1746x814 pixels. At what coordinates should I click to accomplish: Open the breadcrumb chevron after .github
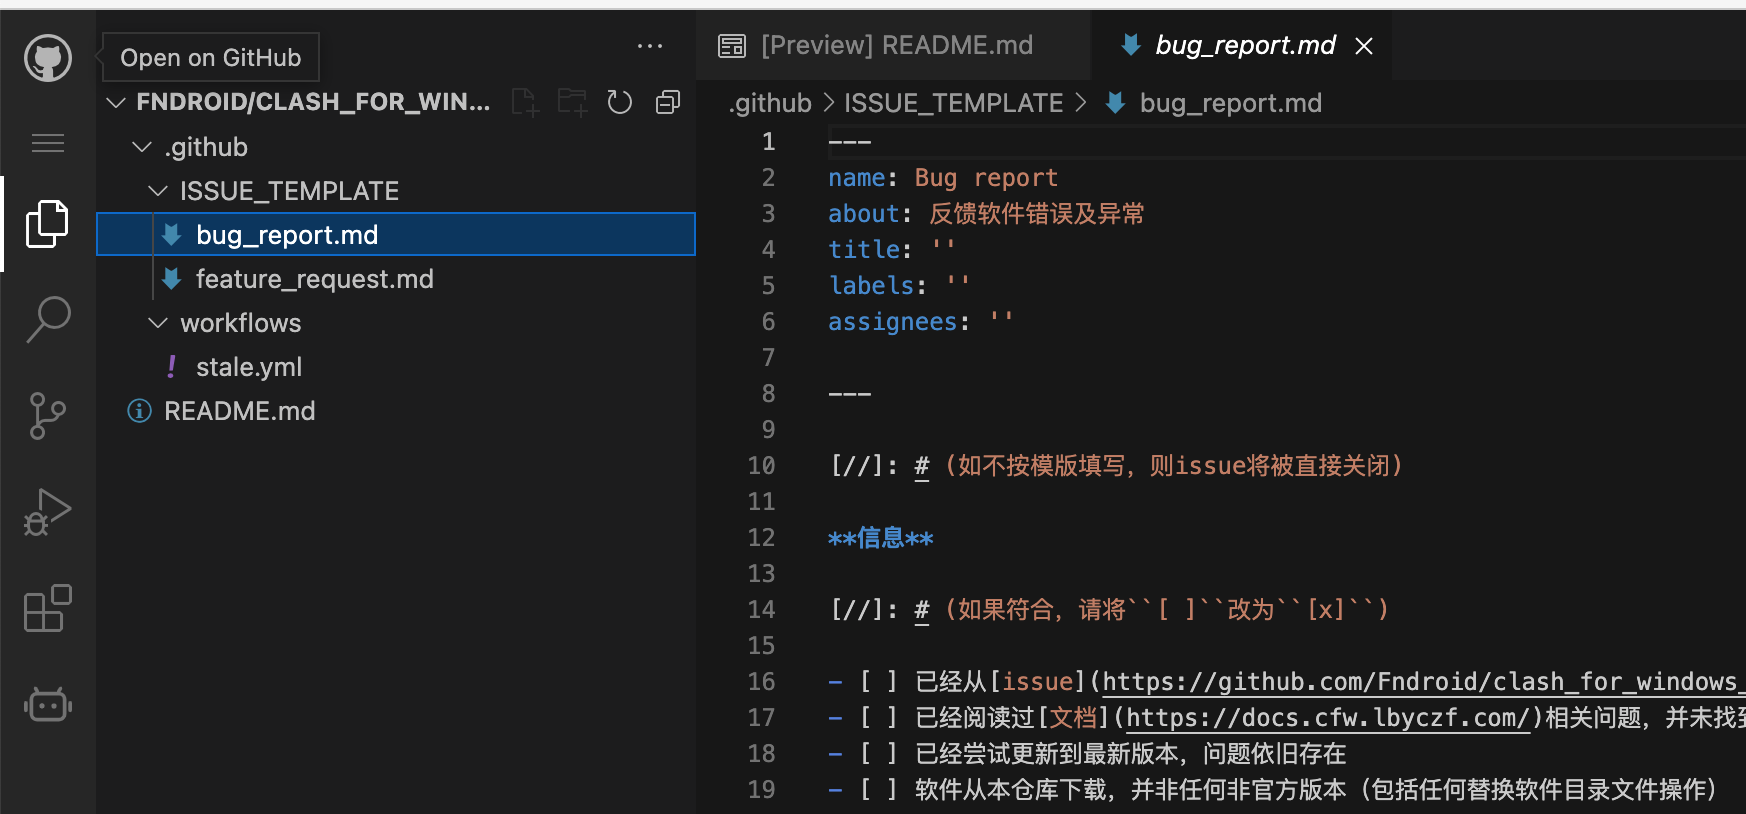(829, 103)
